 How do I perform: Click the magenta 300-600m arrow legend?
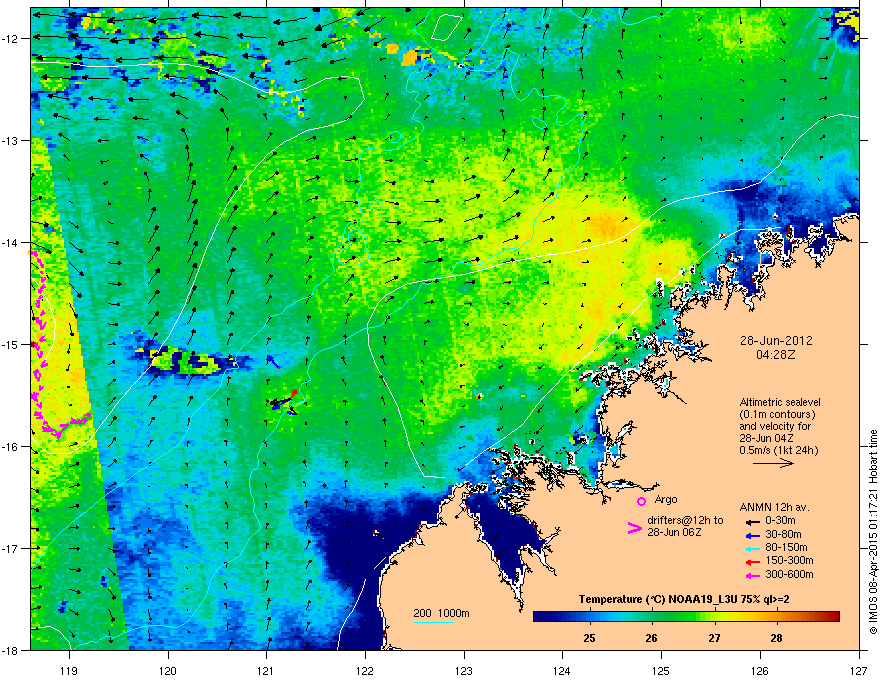[752, 575]
